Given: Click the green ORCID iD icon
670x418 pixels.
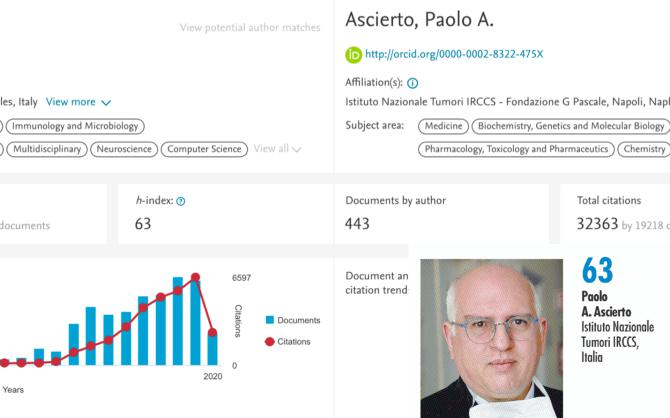Looking at the screenshot, I should tap(353, 55).
